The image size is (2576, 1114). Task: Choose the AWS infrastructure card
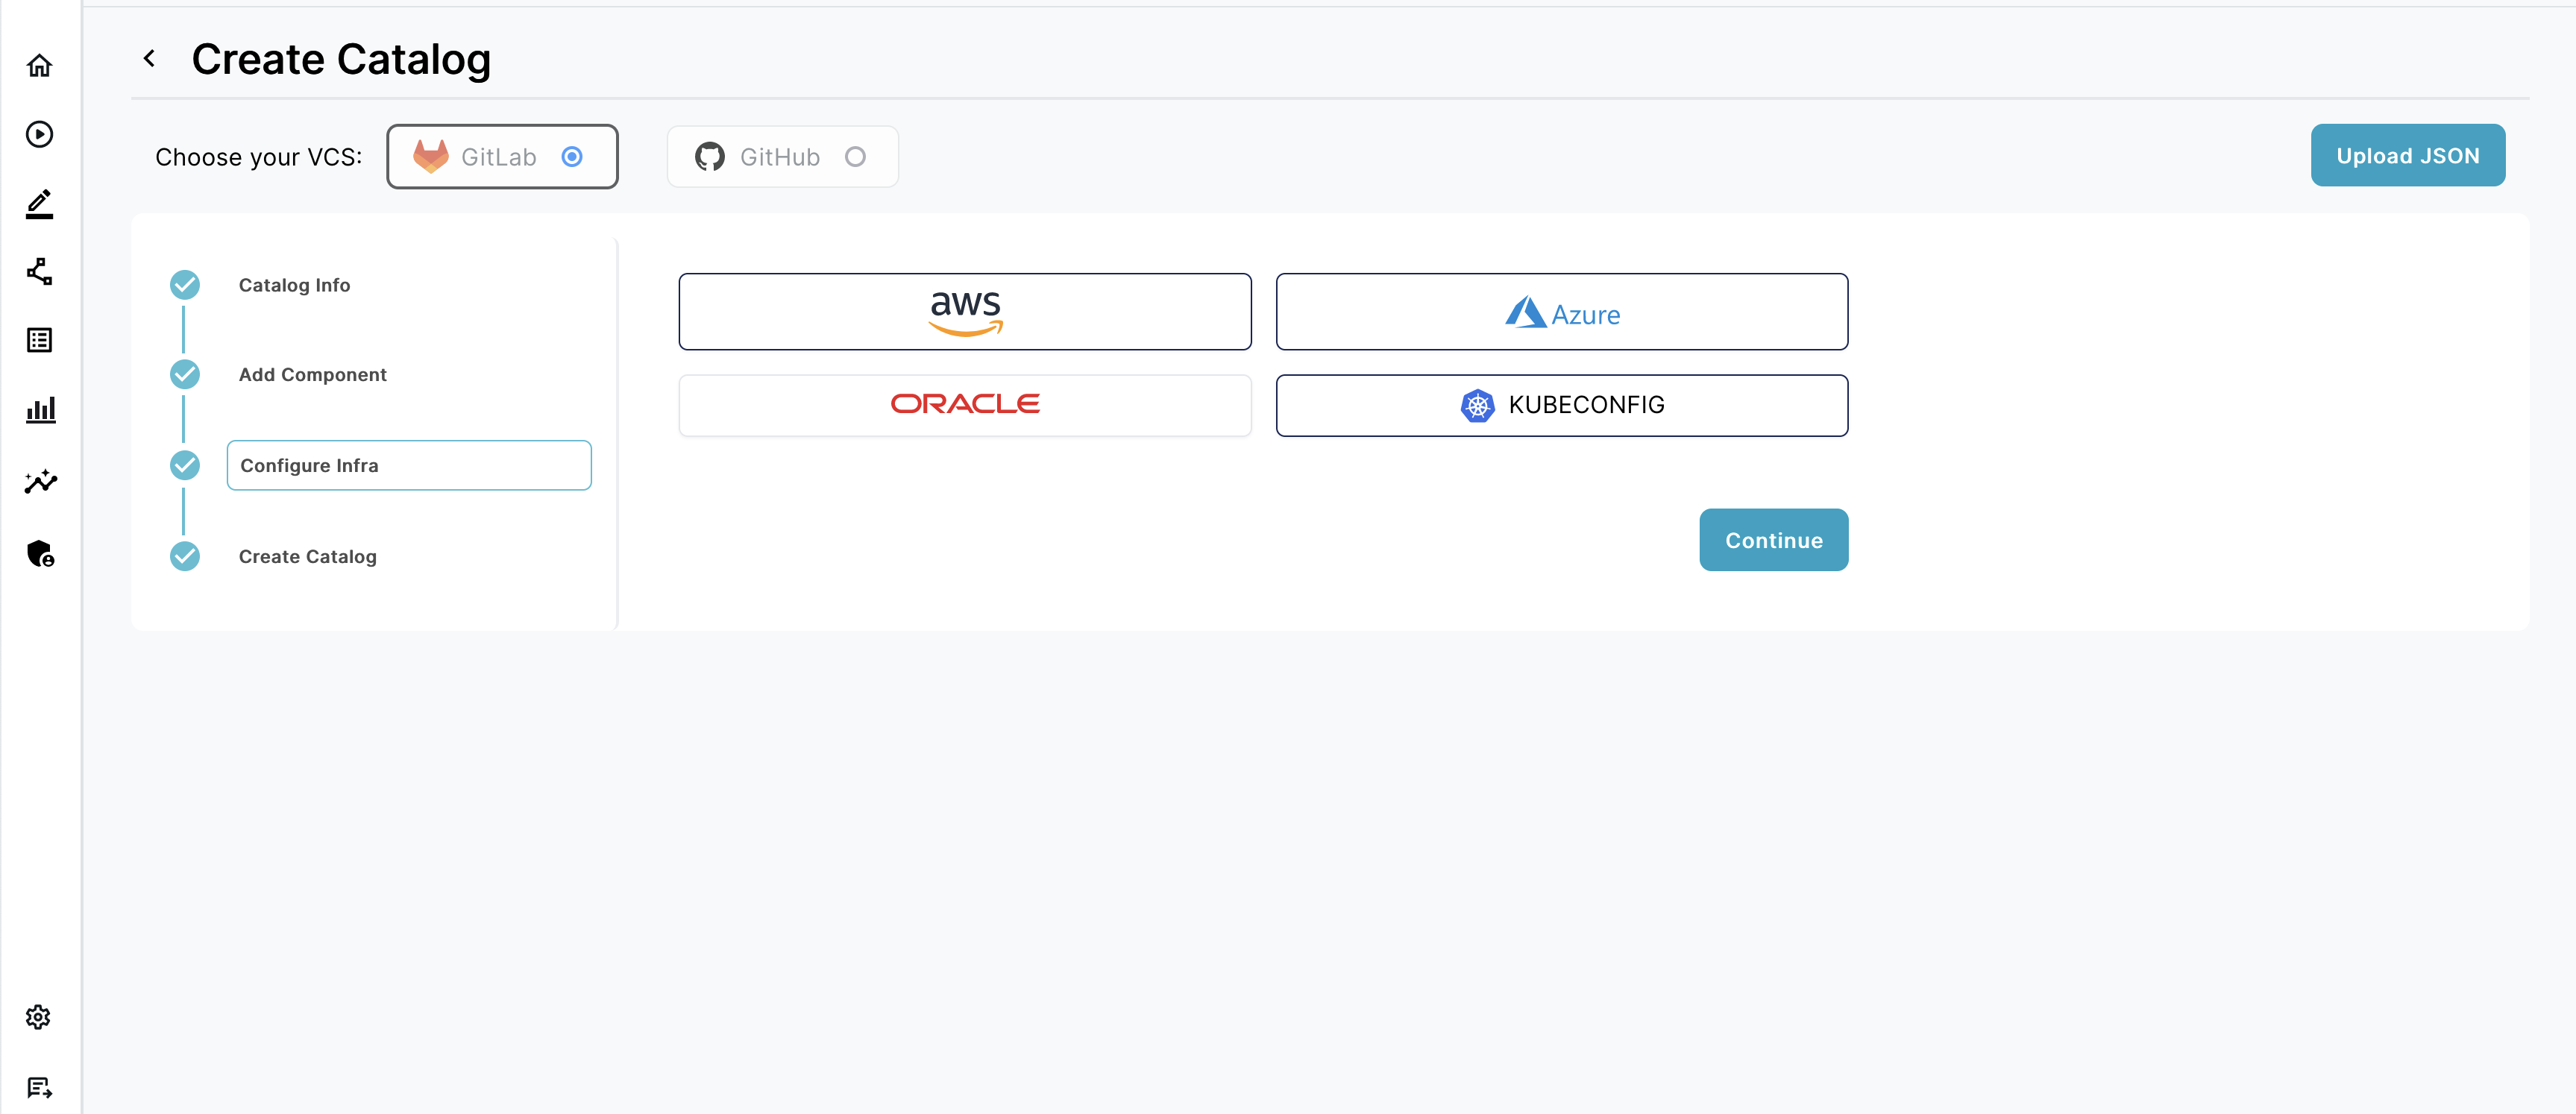click(x=965, y=312)
